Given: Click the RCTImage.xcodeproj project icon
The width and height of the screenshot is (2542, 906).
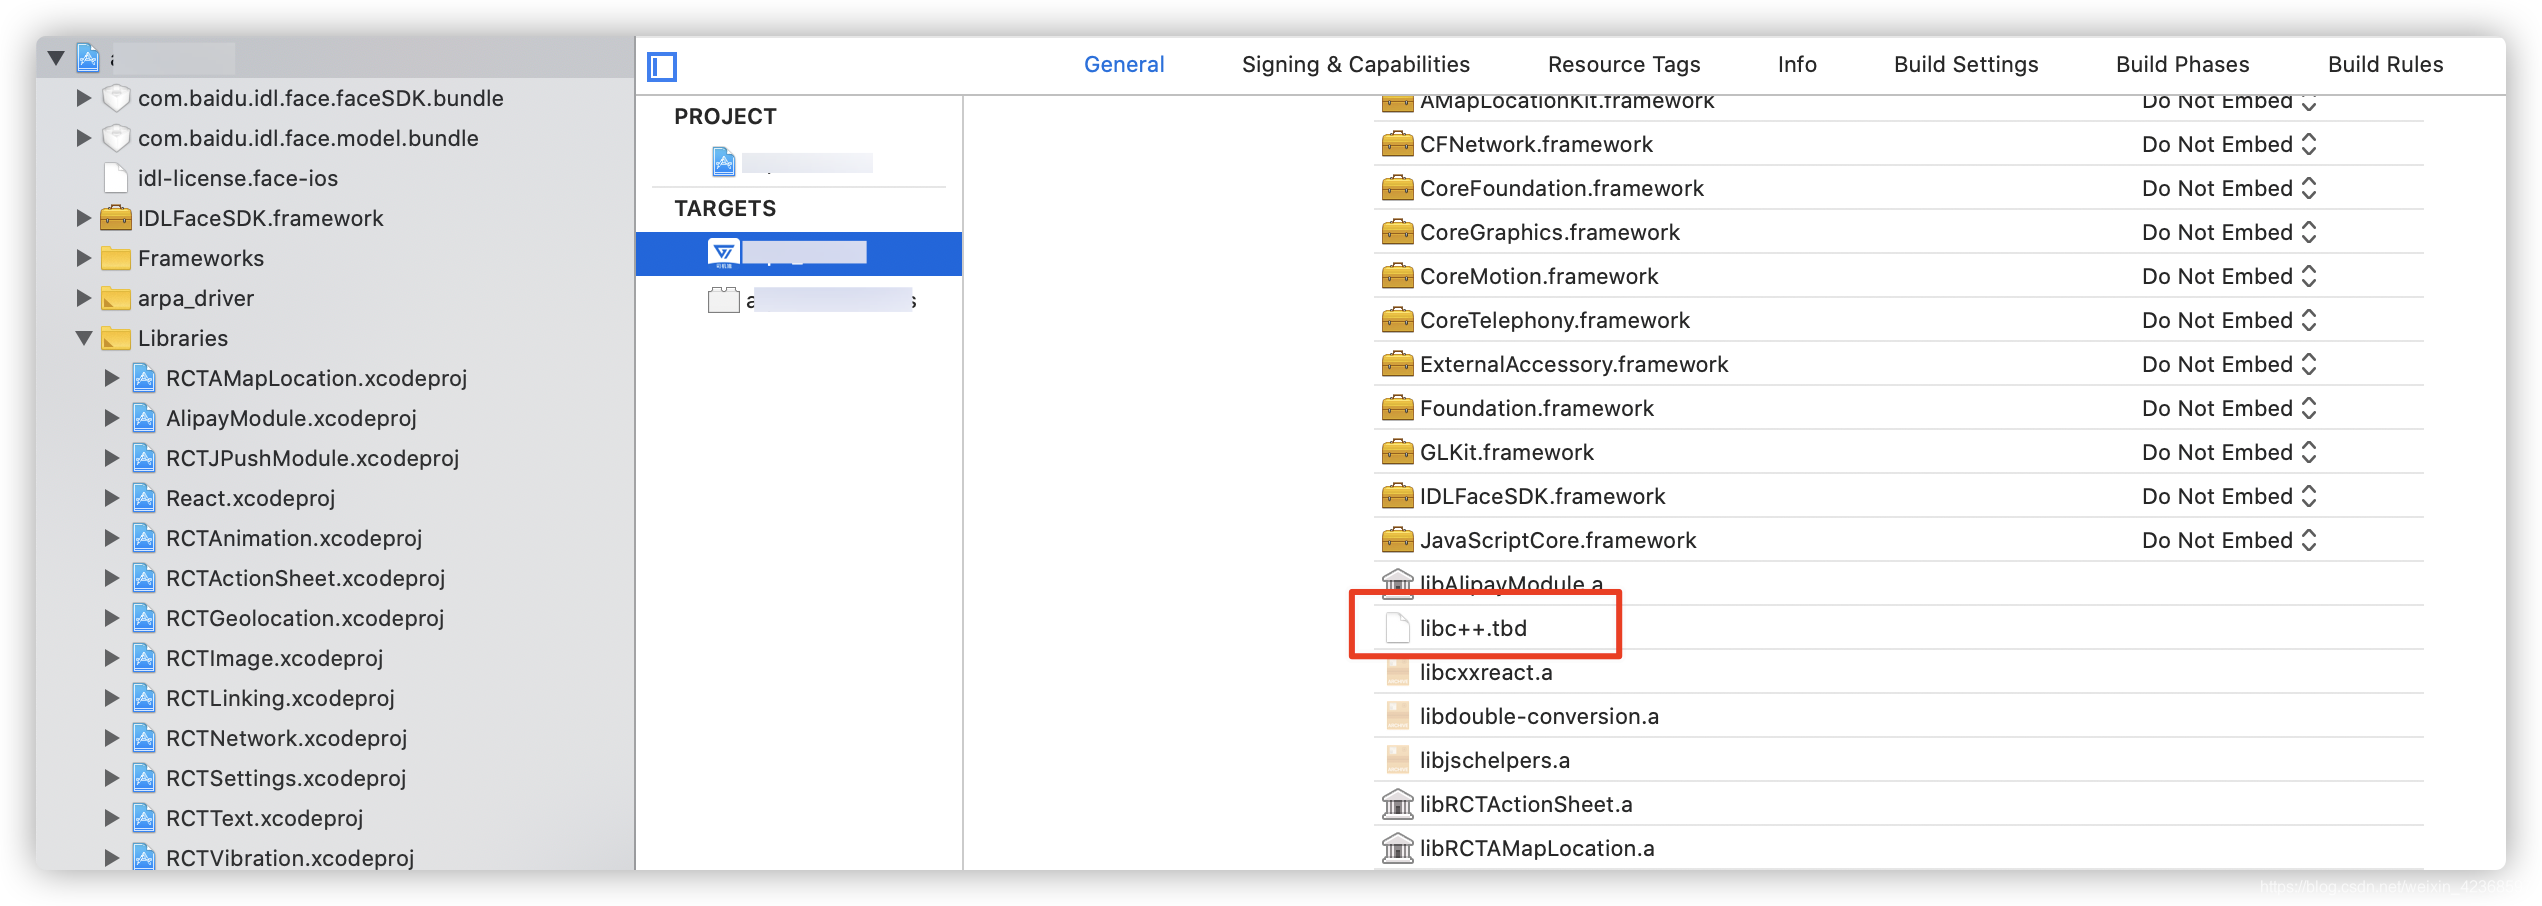Looking at the screenshot, I should tap(144, 658).
